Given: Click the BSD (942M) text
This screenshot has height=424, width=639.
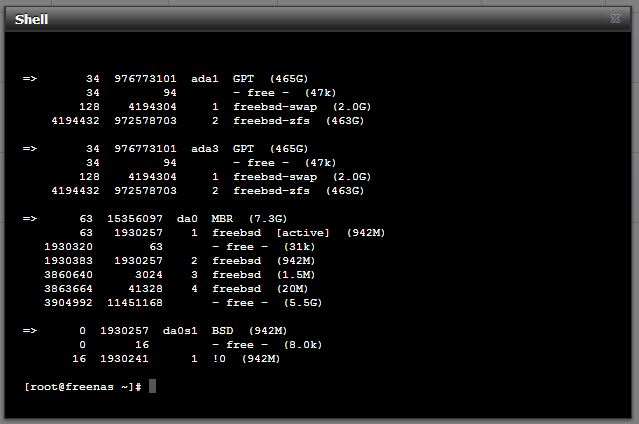Looking at the screenshot, I should 249,331.
